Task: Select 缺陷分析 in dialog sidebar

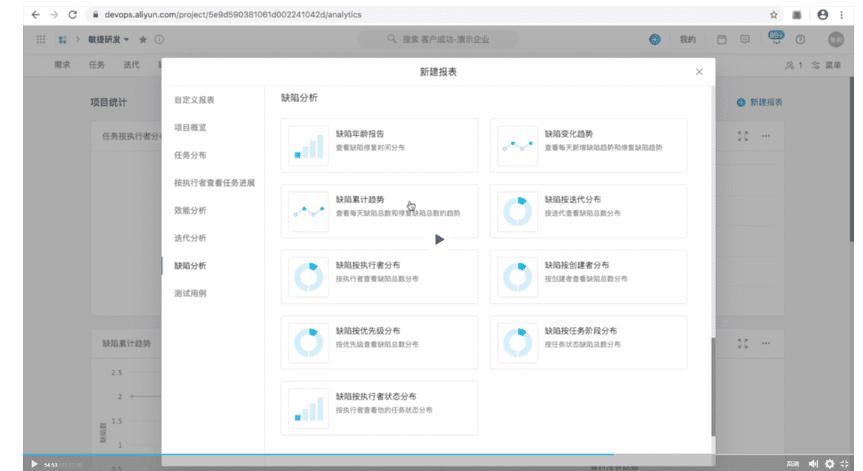Action: (190, 266)
